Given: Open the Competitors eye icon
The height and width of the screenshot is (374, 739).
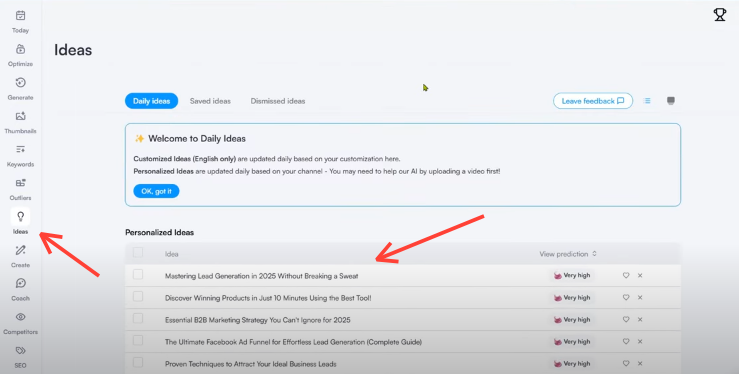Looking at the screenshot, I should click(x=20, y=317).
